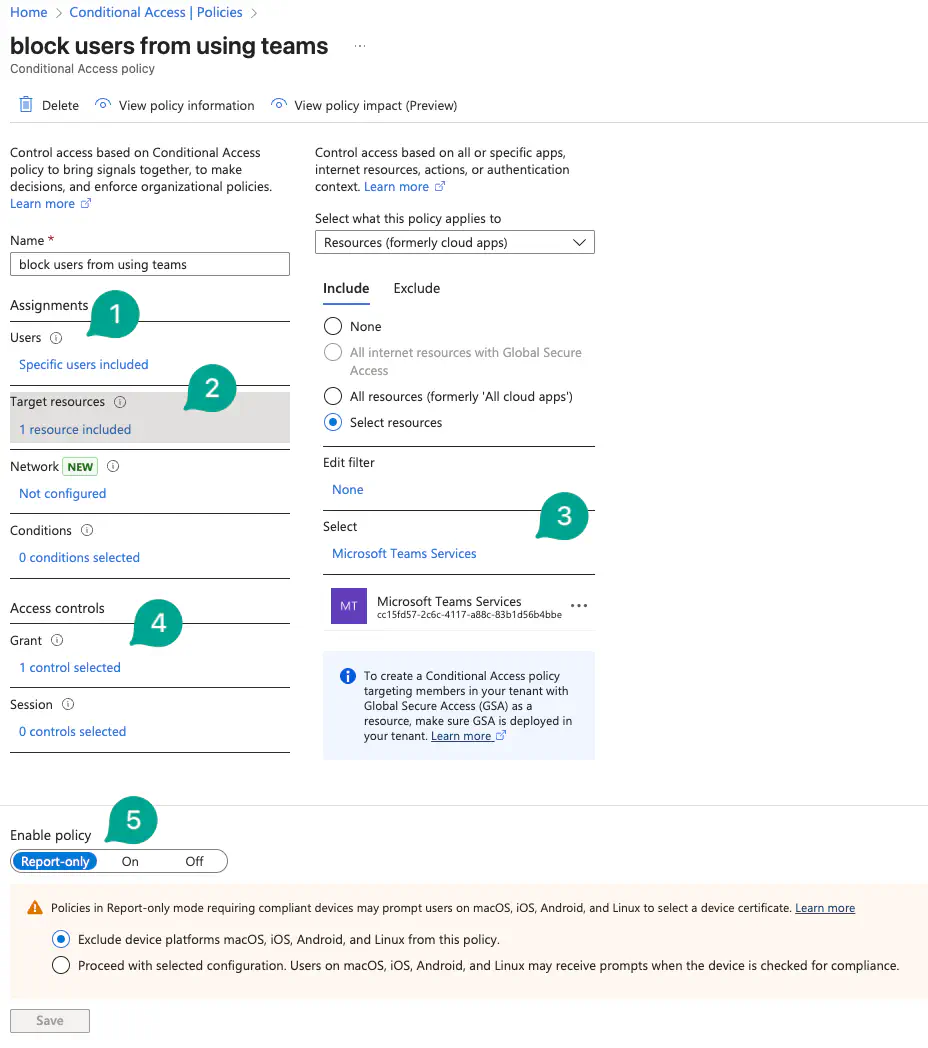Click the info icon beside Session
Viewport: 928px width, 1048px height.
point(68,704)
